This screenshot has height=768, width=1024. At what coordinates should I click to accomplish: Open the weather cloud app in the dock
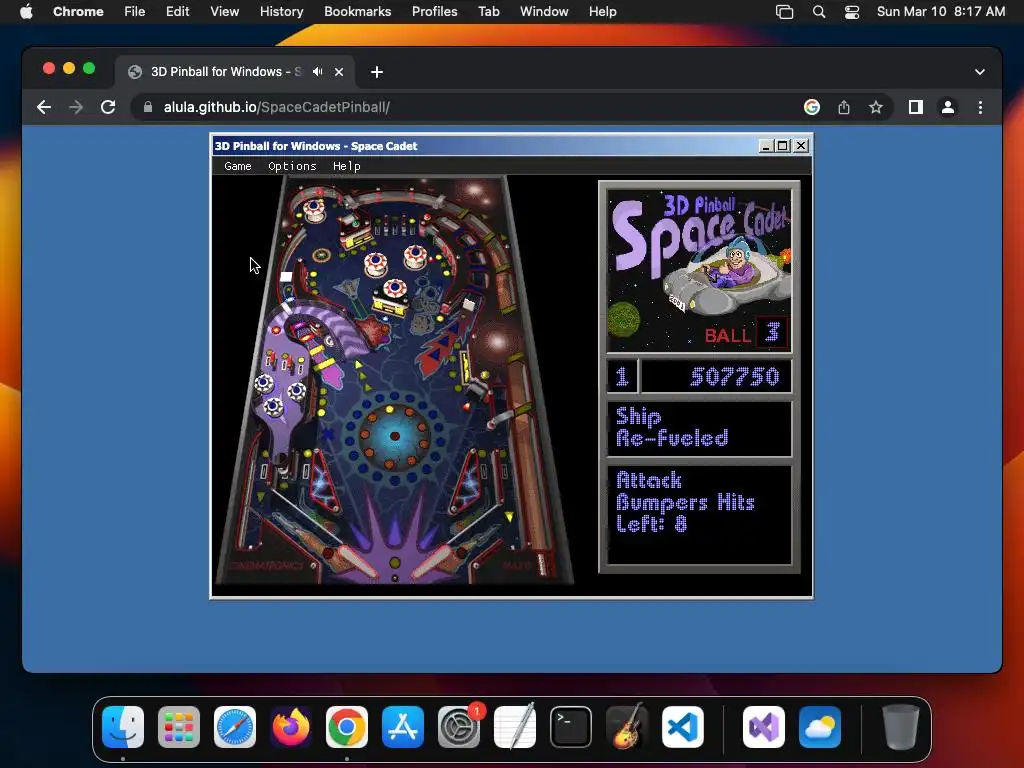tap(820, 727)
